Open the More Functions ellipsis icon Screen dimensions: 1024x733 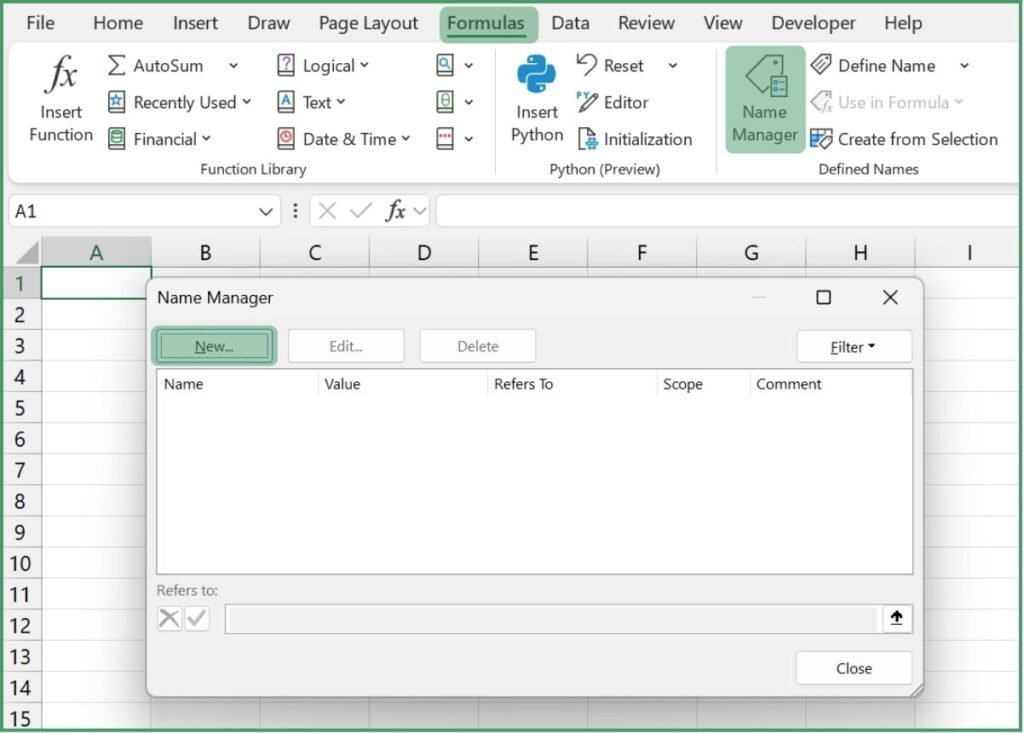coord(445,138)
